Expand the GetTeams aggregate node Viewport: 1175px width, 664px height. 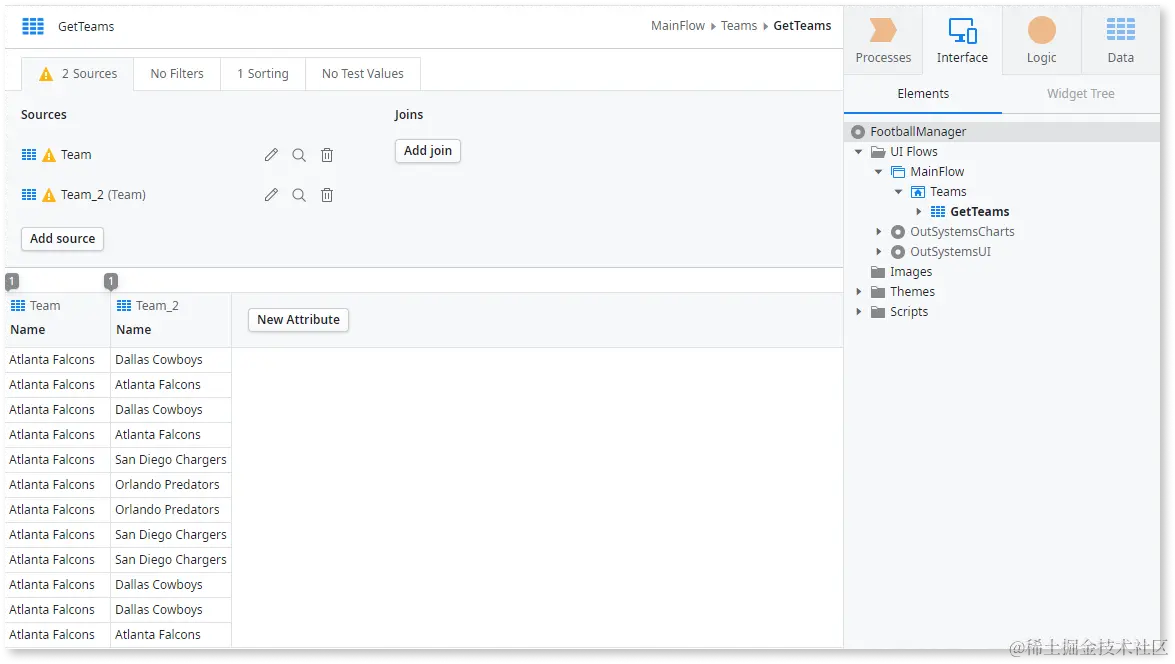click(919, 212)
